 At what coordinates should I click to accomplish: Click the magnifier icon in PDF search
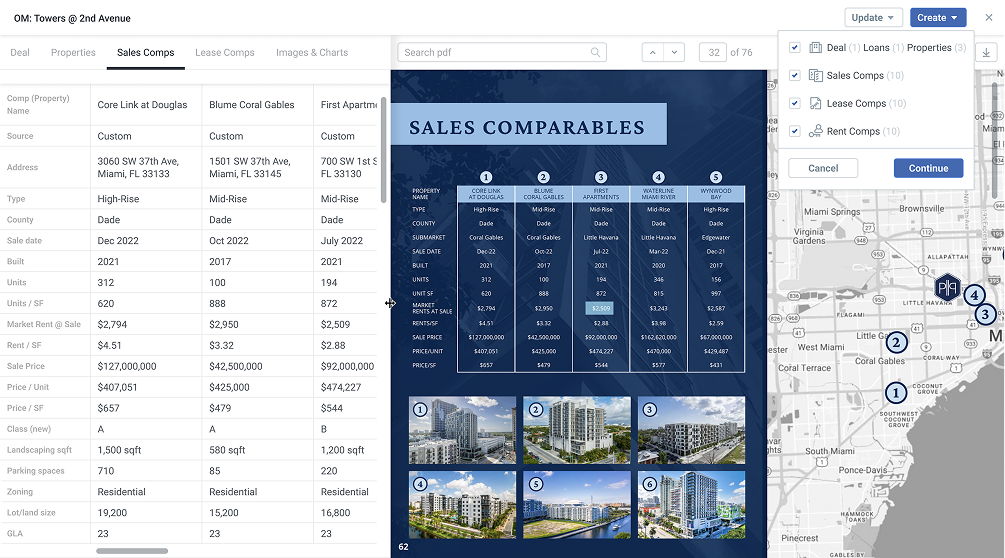click(596, 53)
